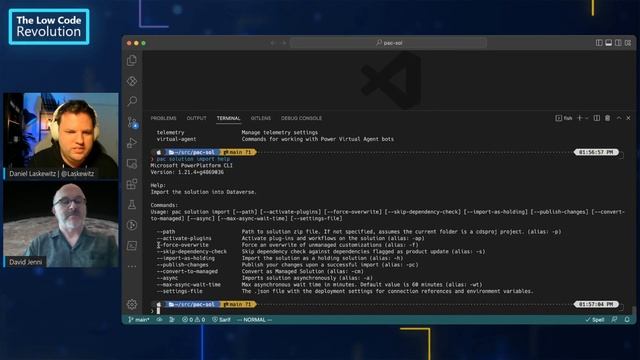
Task: Switch to the OUTPUT tab
Action: tap(196, 118)
